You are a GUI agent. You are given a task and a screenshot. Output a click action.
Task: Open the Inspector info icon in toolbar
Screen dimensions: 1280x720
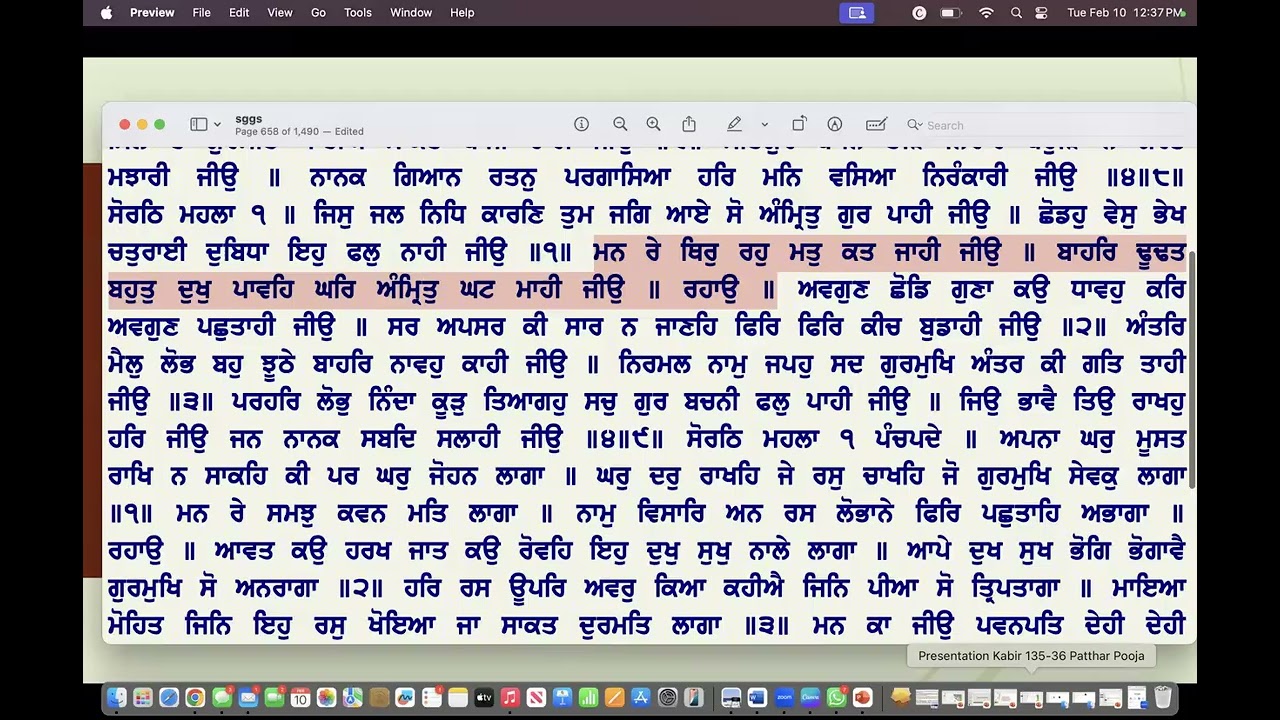coord(581,124)
